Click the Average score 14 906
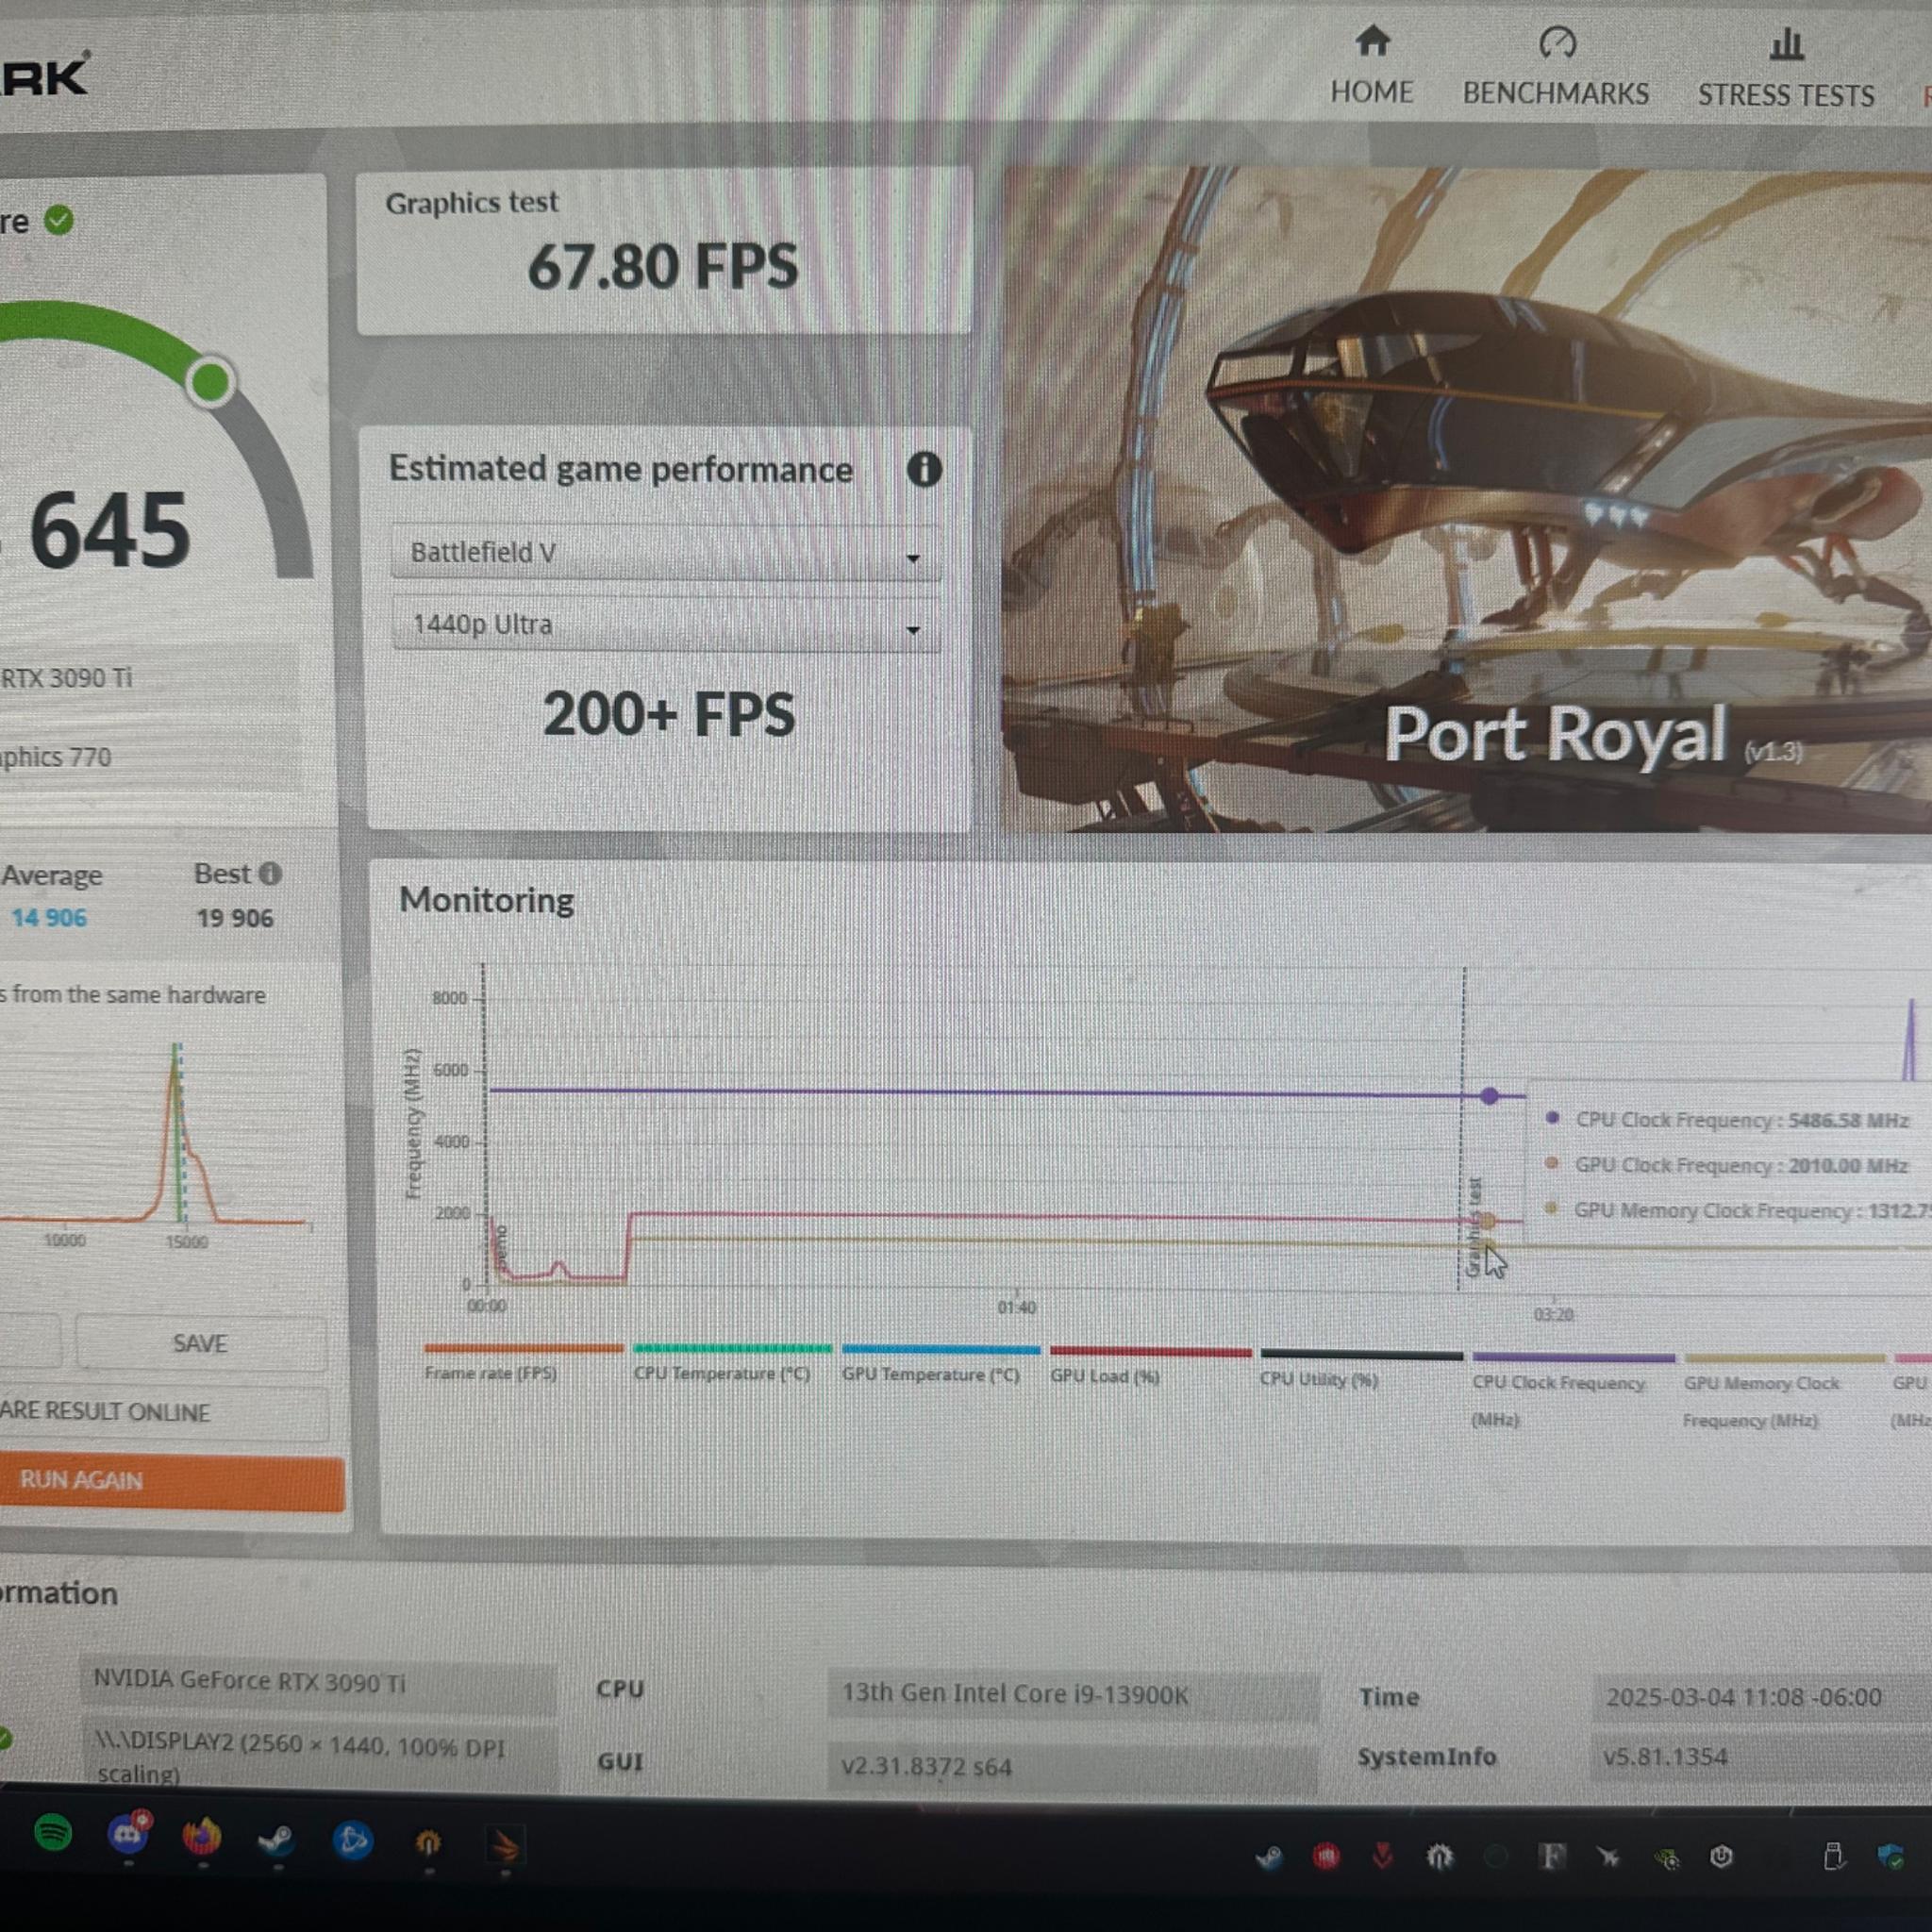 [x=49, y=917]
